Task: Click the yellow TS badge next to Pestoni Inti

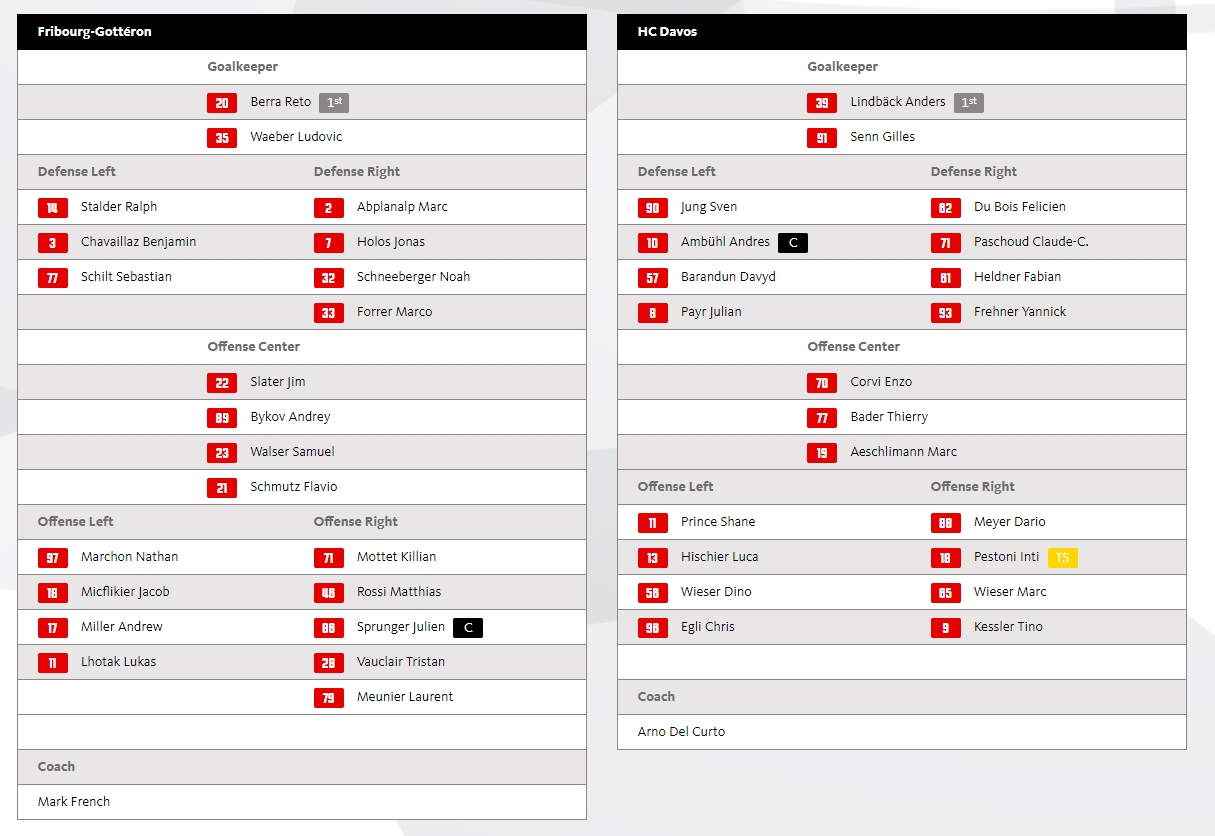Action: click(x=1062, y=557)
